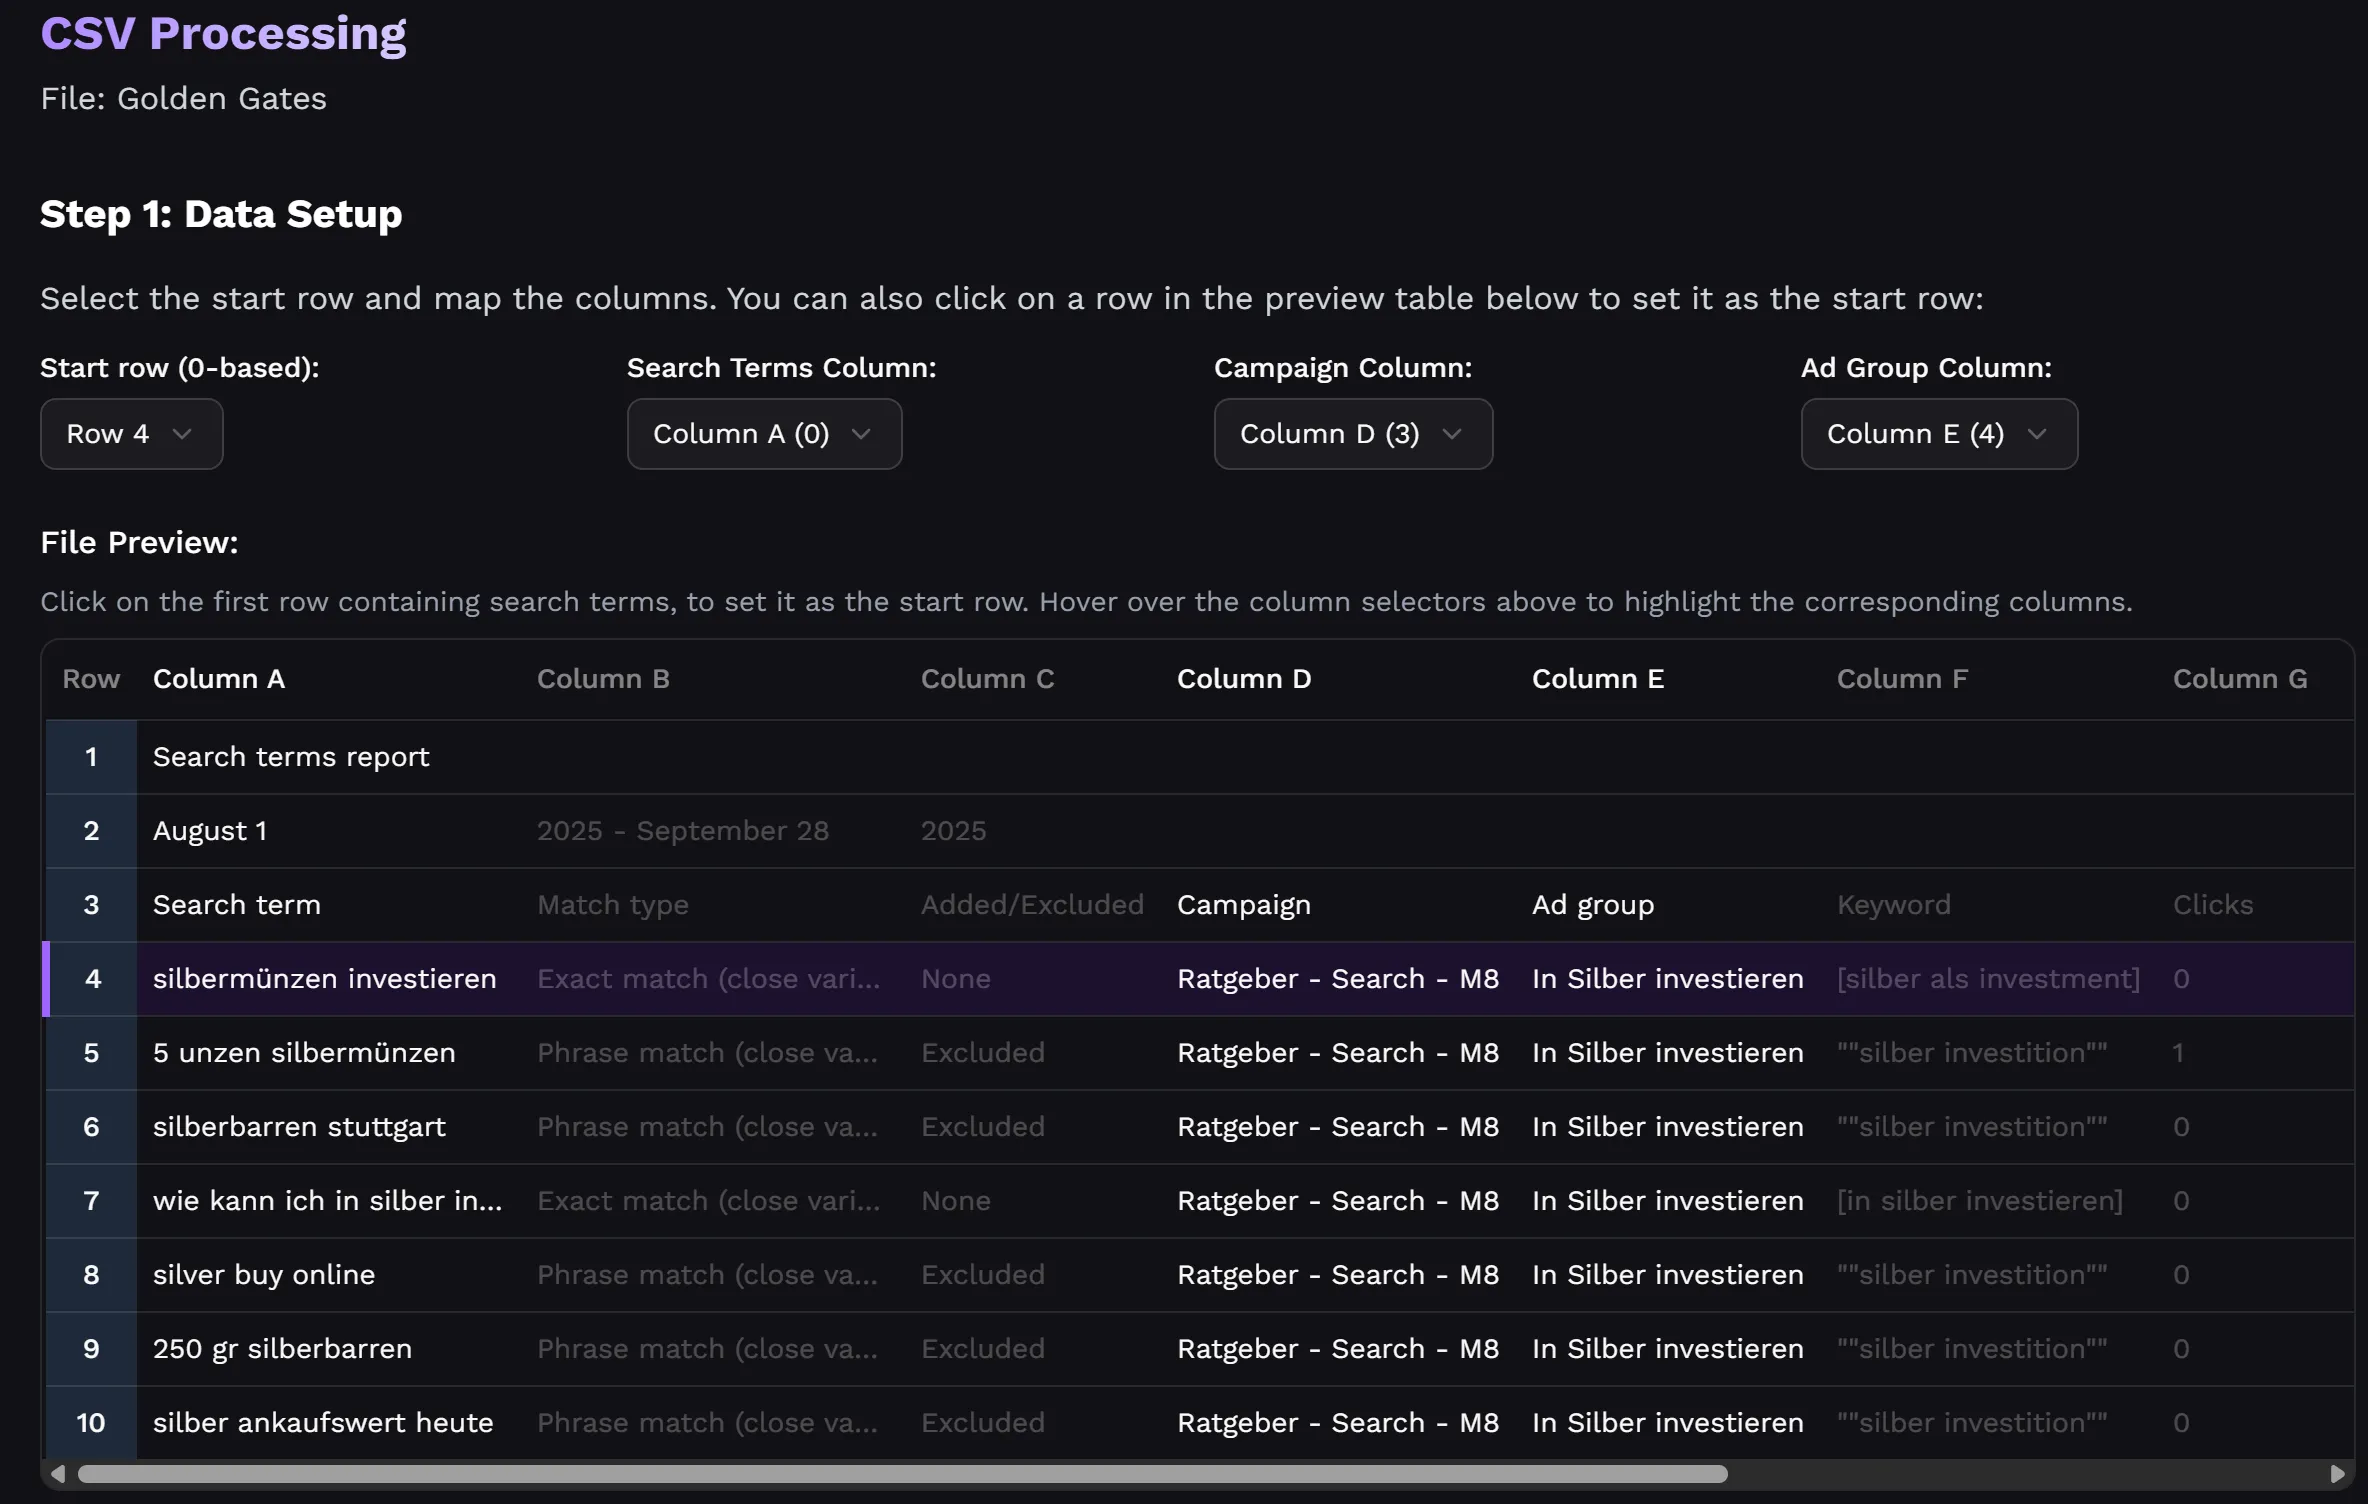
Task: Click the scrollbar left arrow
Action: [58, 1474]
